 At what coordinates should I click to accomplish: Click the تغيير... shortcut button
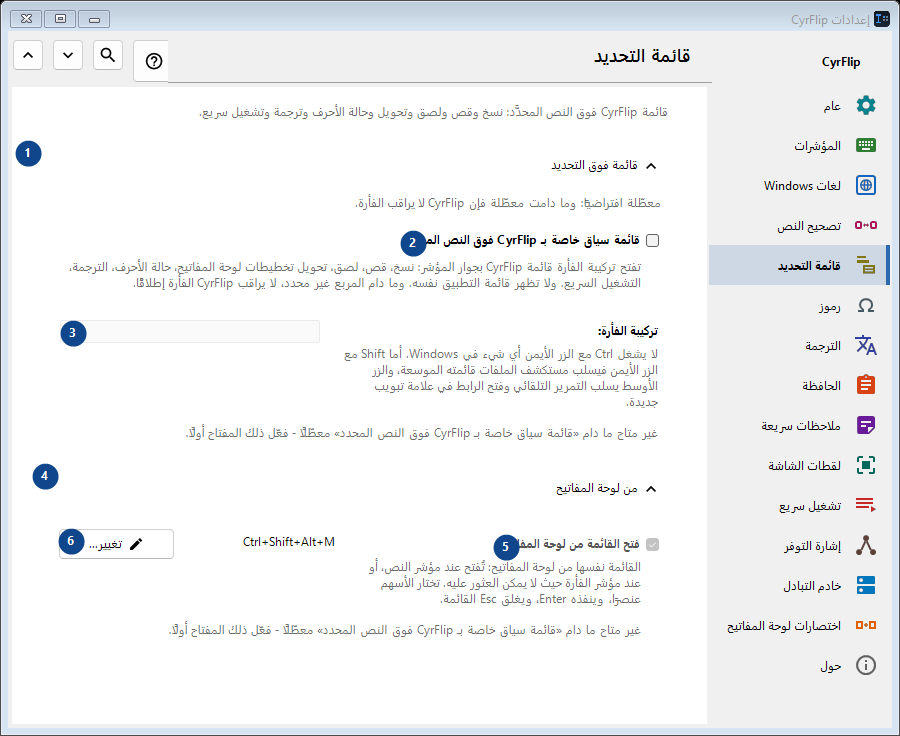117,544
